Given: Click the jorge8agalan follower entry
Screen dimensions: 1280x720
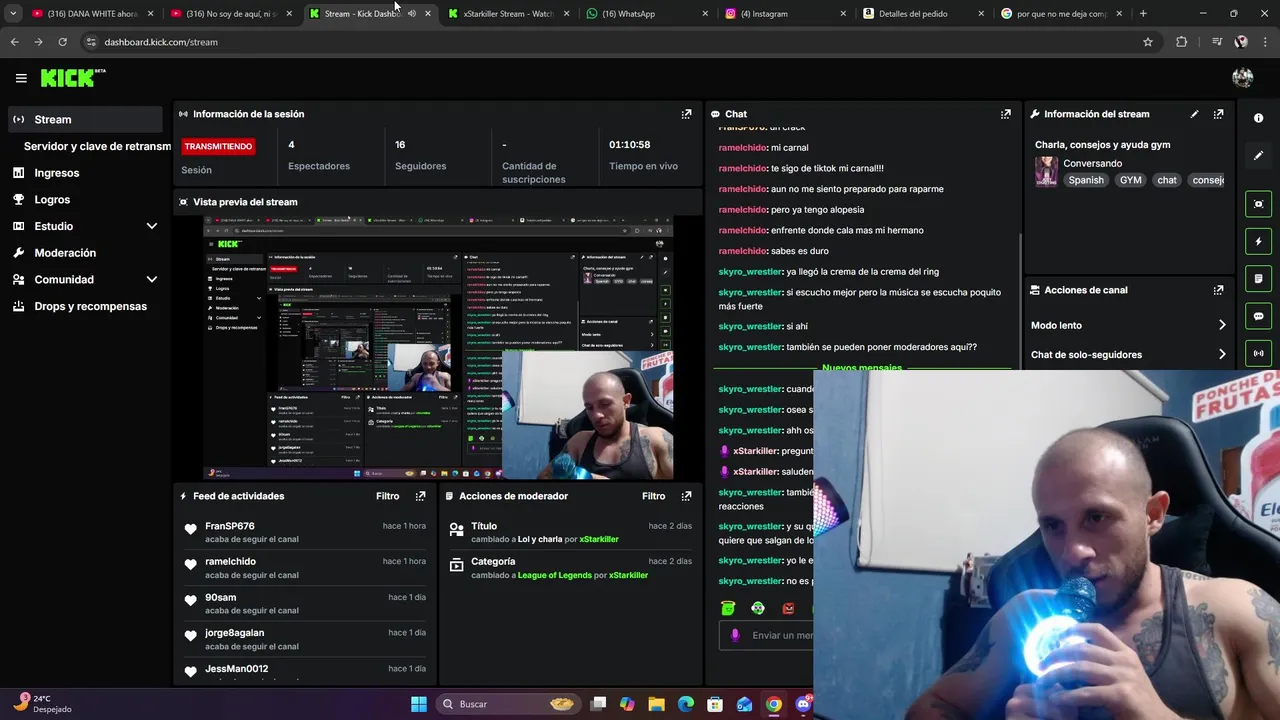Looking at the screenshot, I should [x=304, y=639].
